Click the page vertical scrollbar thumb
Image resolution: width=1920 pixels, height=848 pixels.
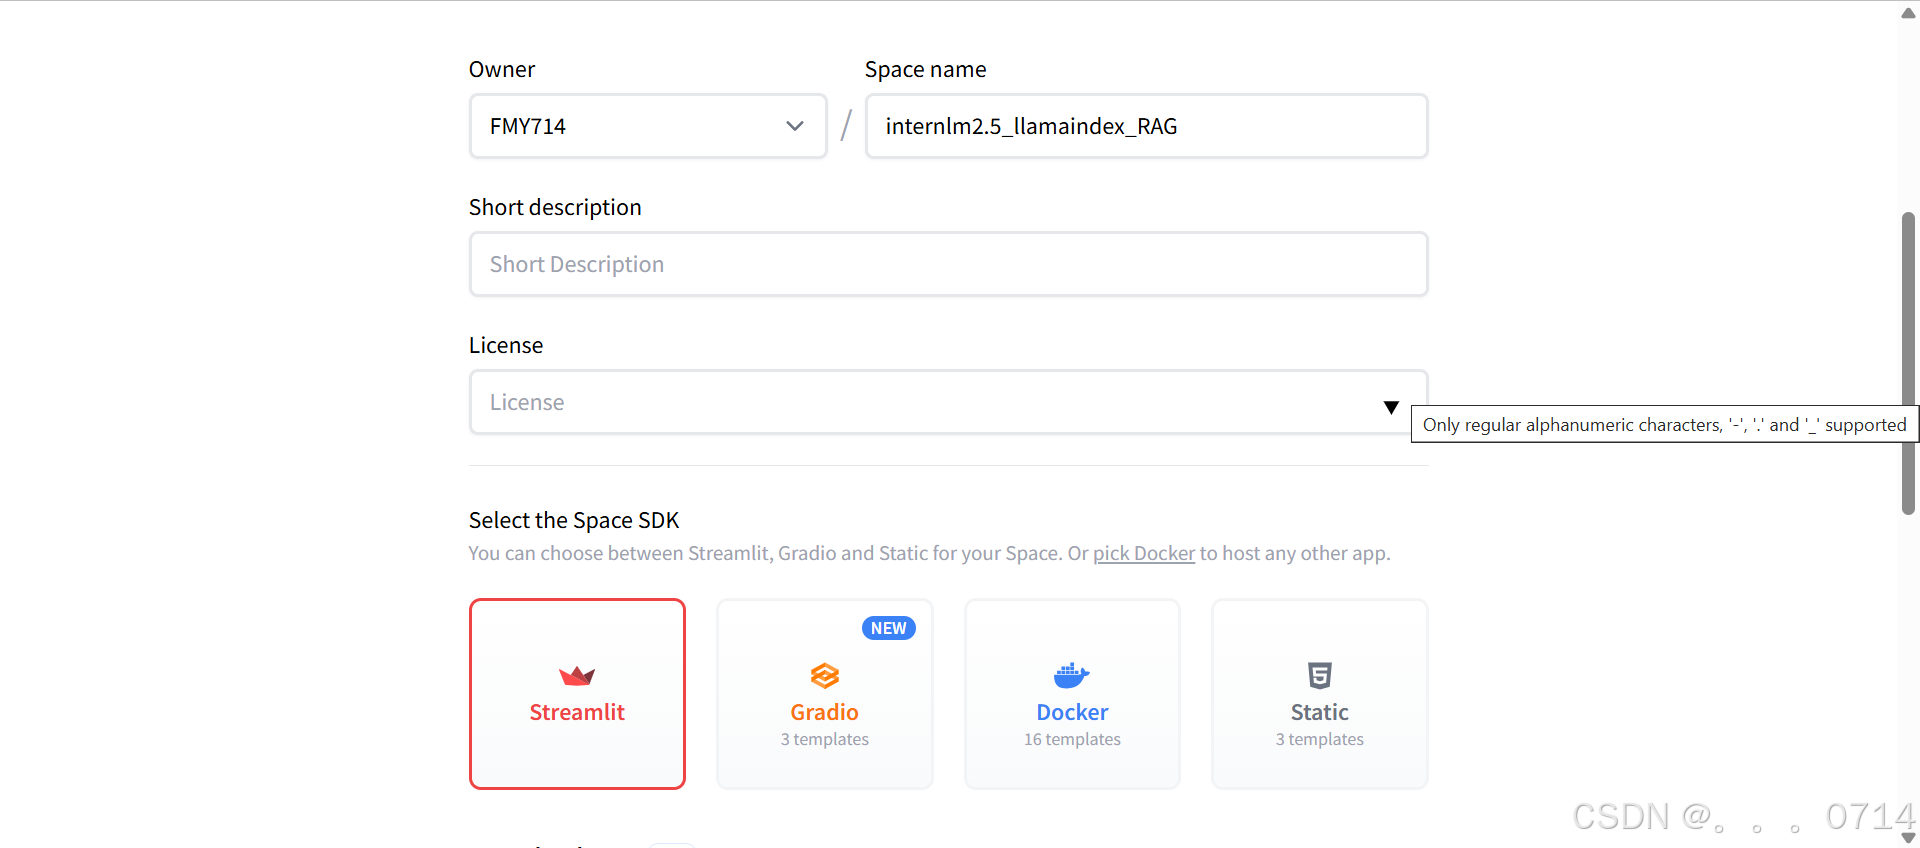pyautogui.click(x=1908, y=363)
